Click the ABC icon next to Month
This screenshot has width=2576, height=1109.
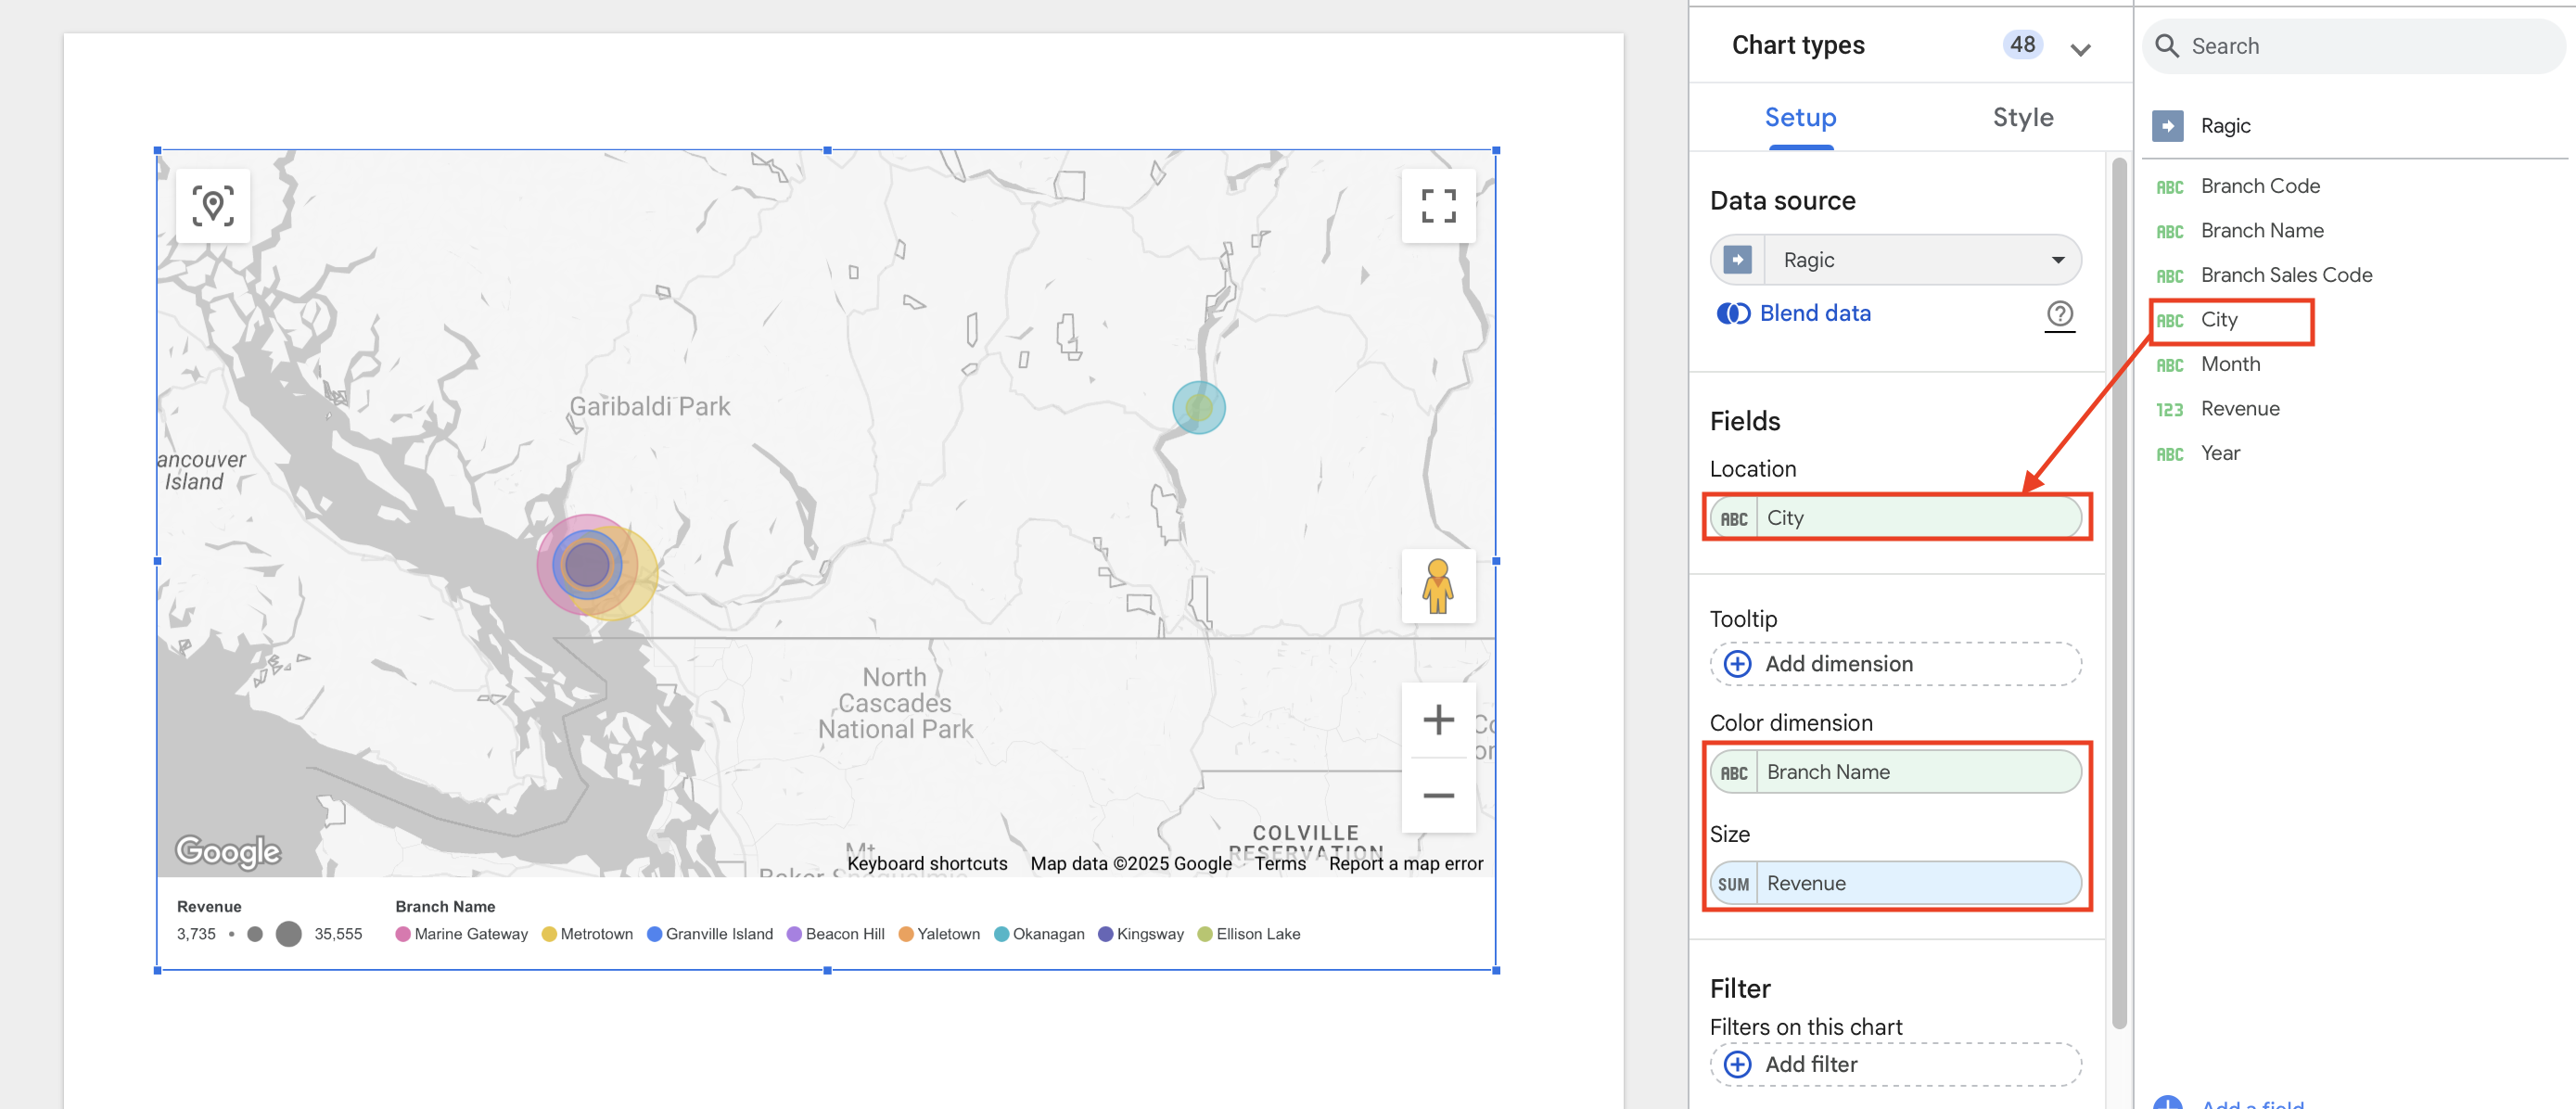pos(2169,365)
